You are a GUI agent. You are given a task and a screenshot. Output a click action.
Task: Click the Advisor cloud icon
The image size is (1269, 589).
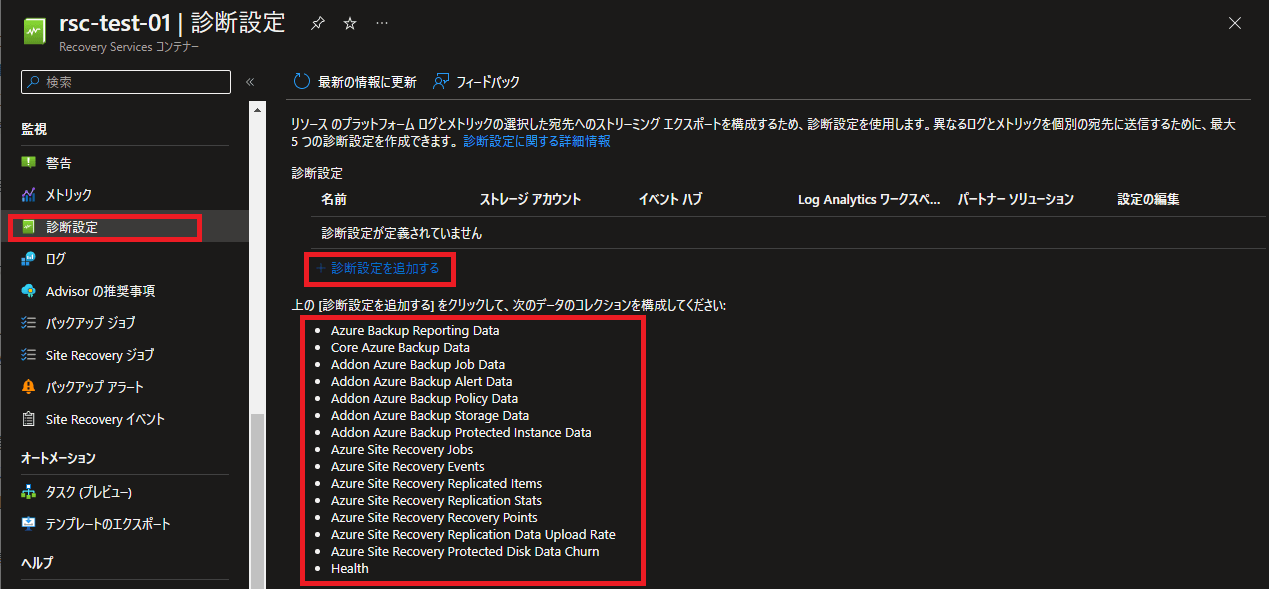click(28, 291)
